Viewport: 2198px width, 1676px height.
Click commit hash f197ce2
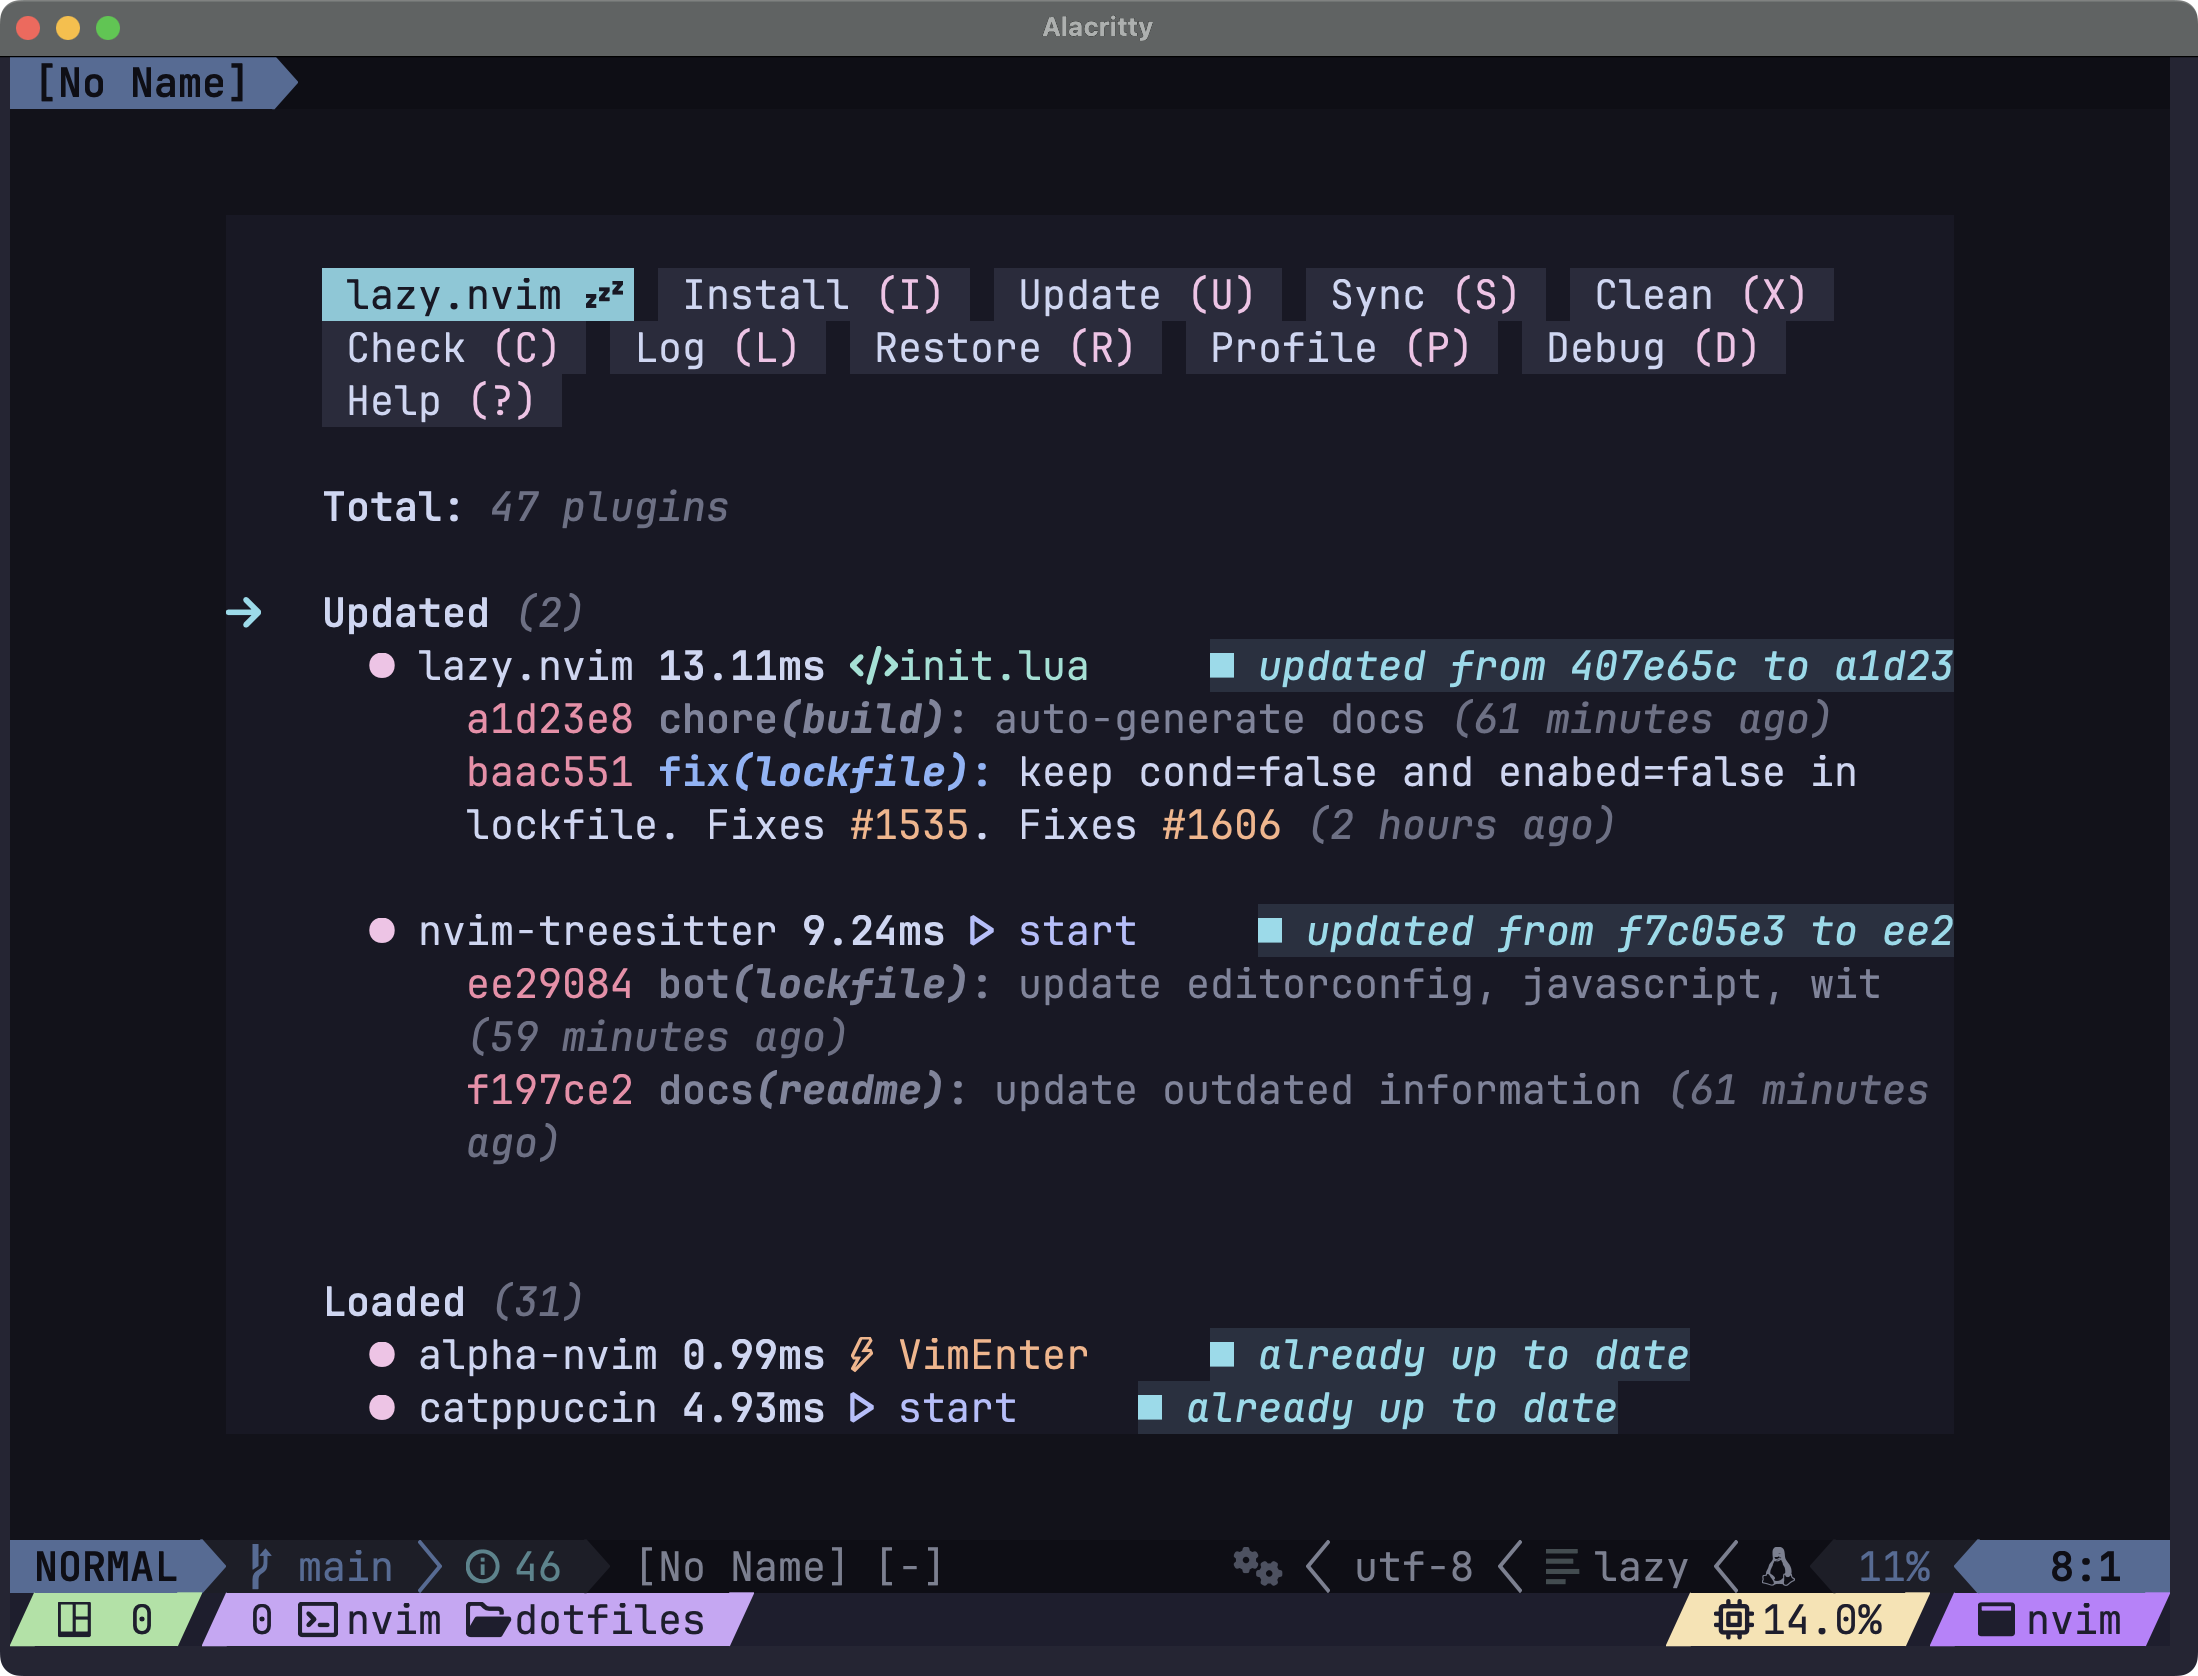pos(550,1090)
